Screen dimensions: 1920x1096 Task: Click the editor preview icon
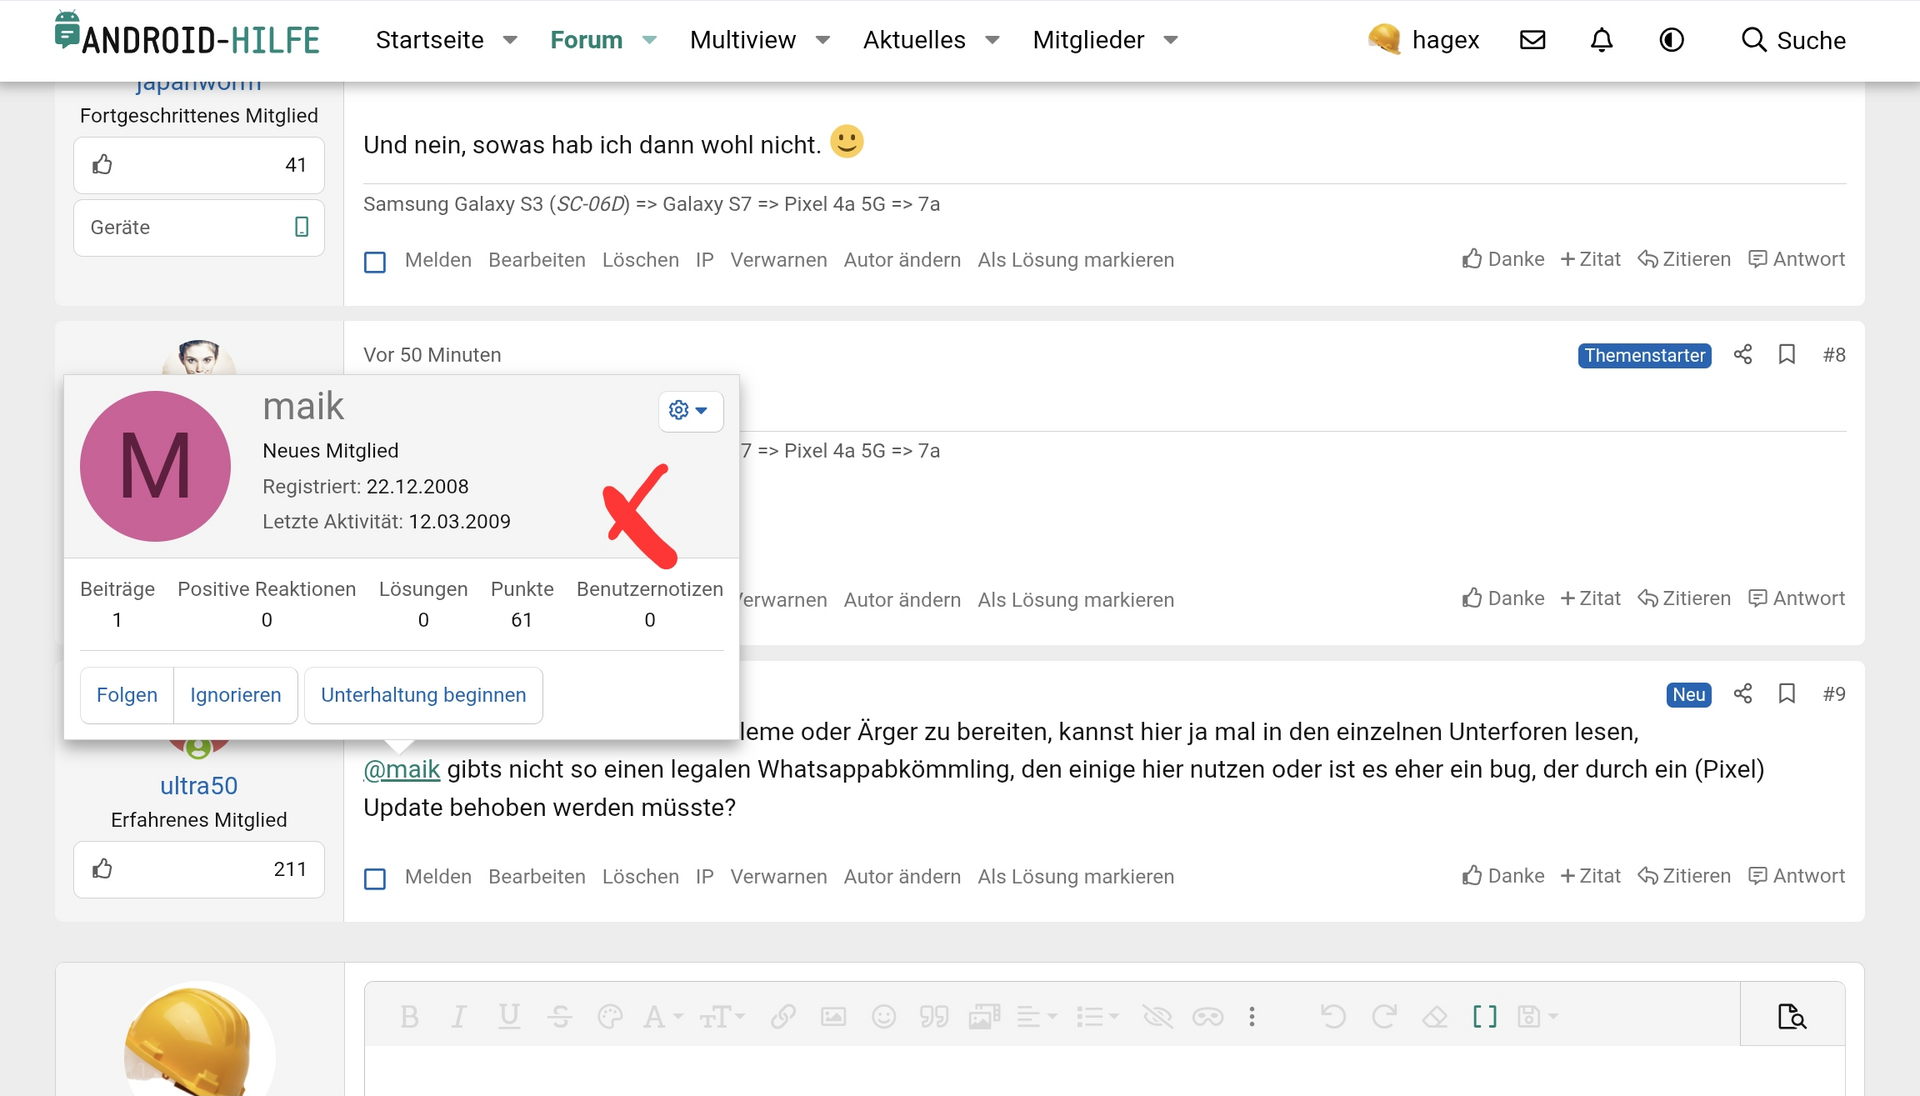(1792, 1017)
